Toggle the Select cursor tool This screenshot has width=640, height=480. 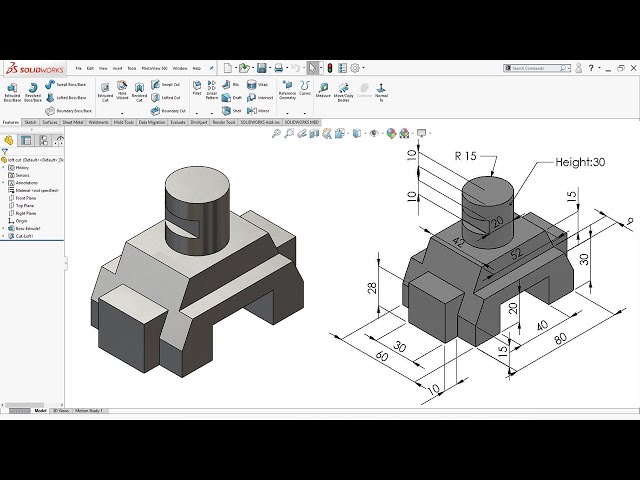click(312, 68)
